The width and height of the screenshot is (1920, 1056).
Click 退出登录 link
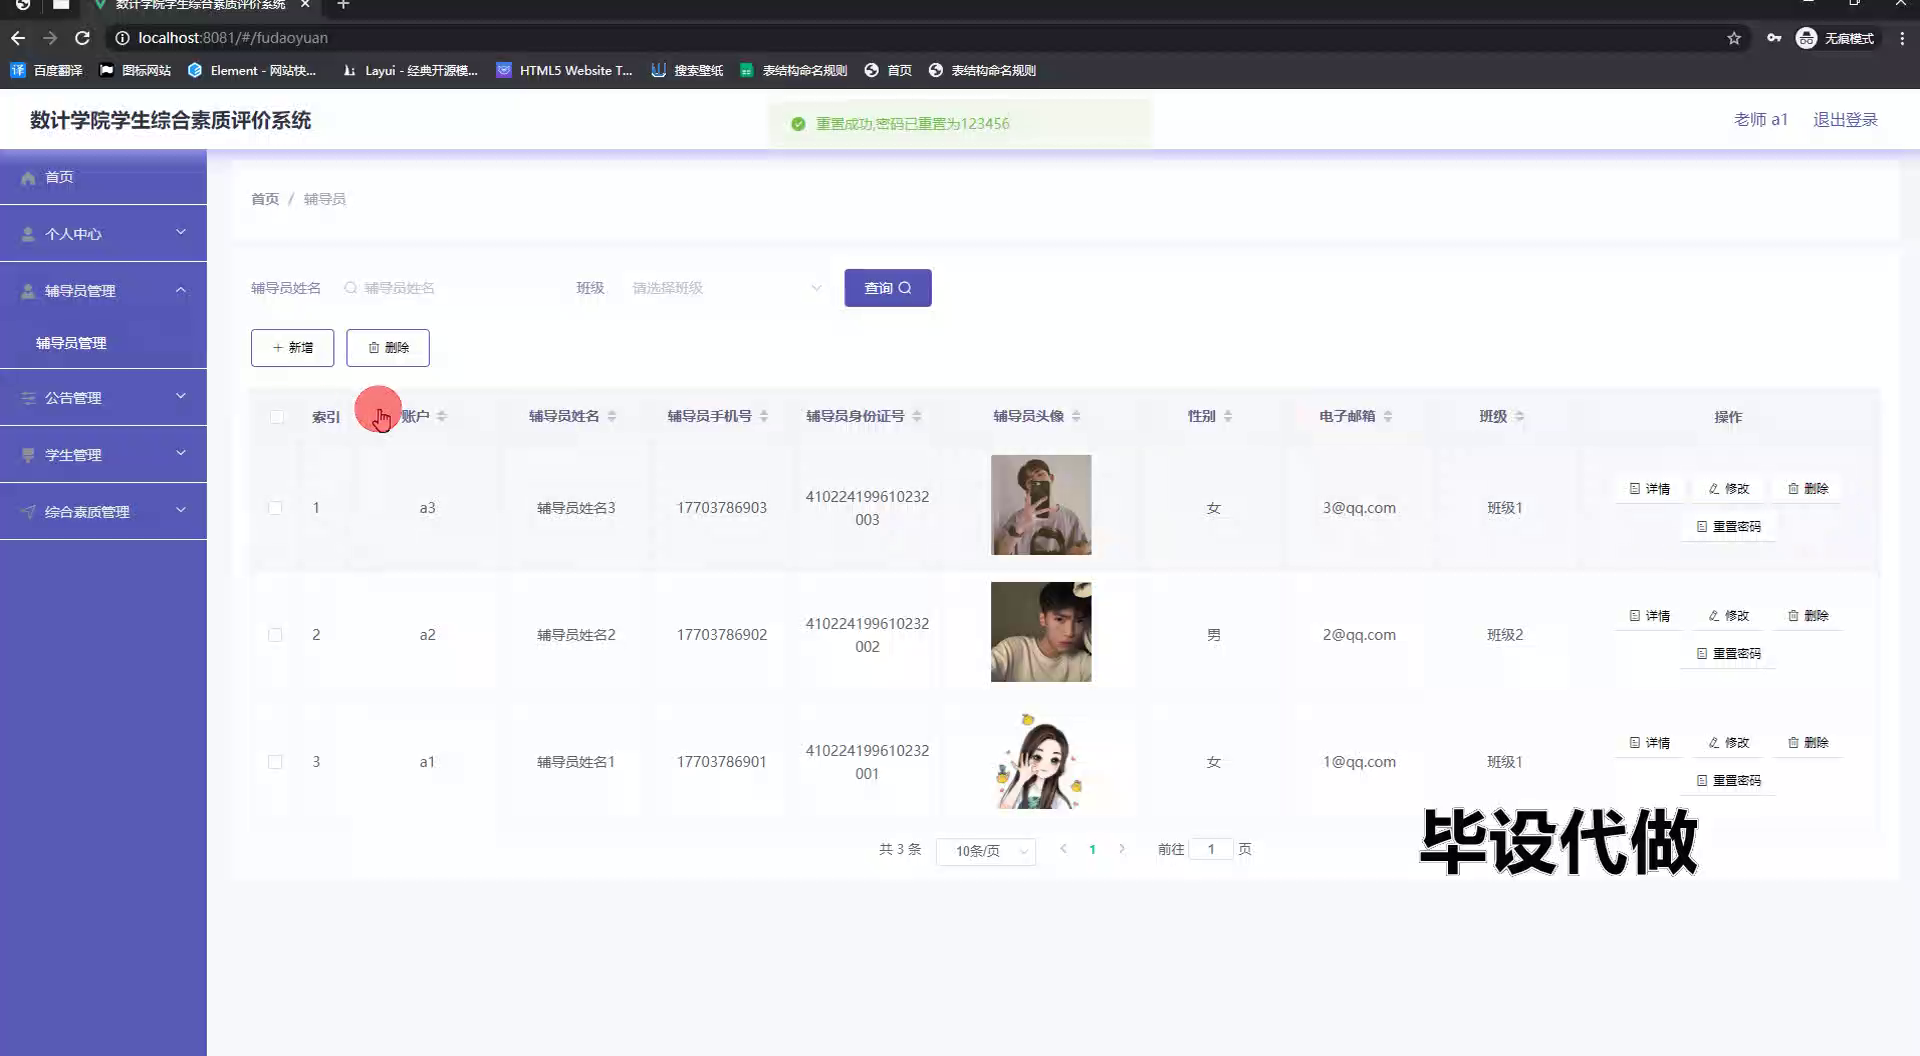1845,119
